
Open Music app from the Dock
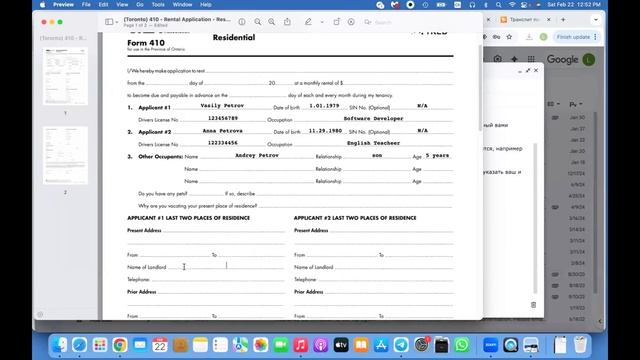(300, 345)
